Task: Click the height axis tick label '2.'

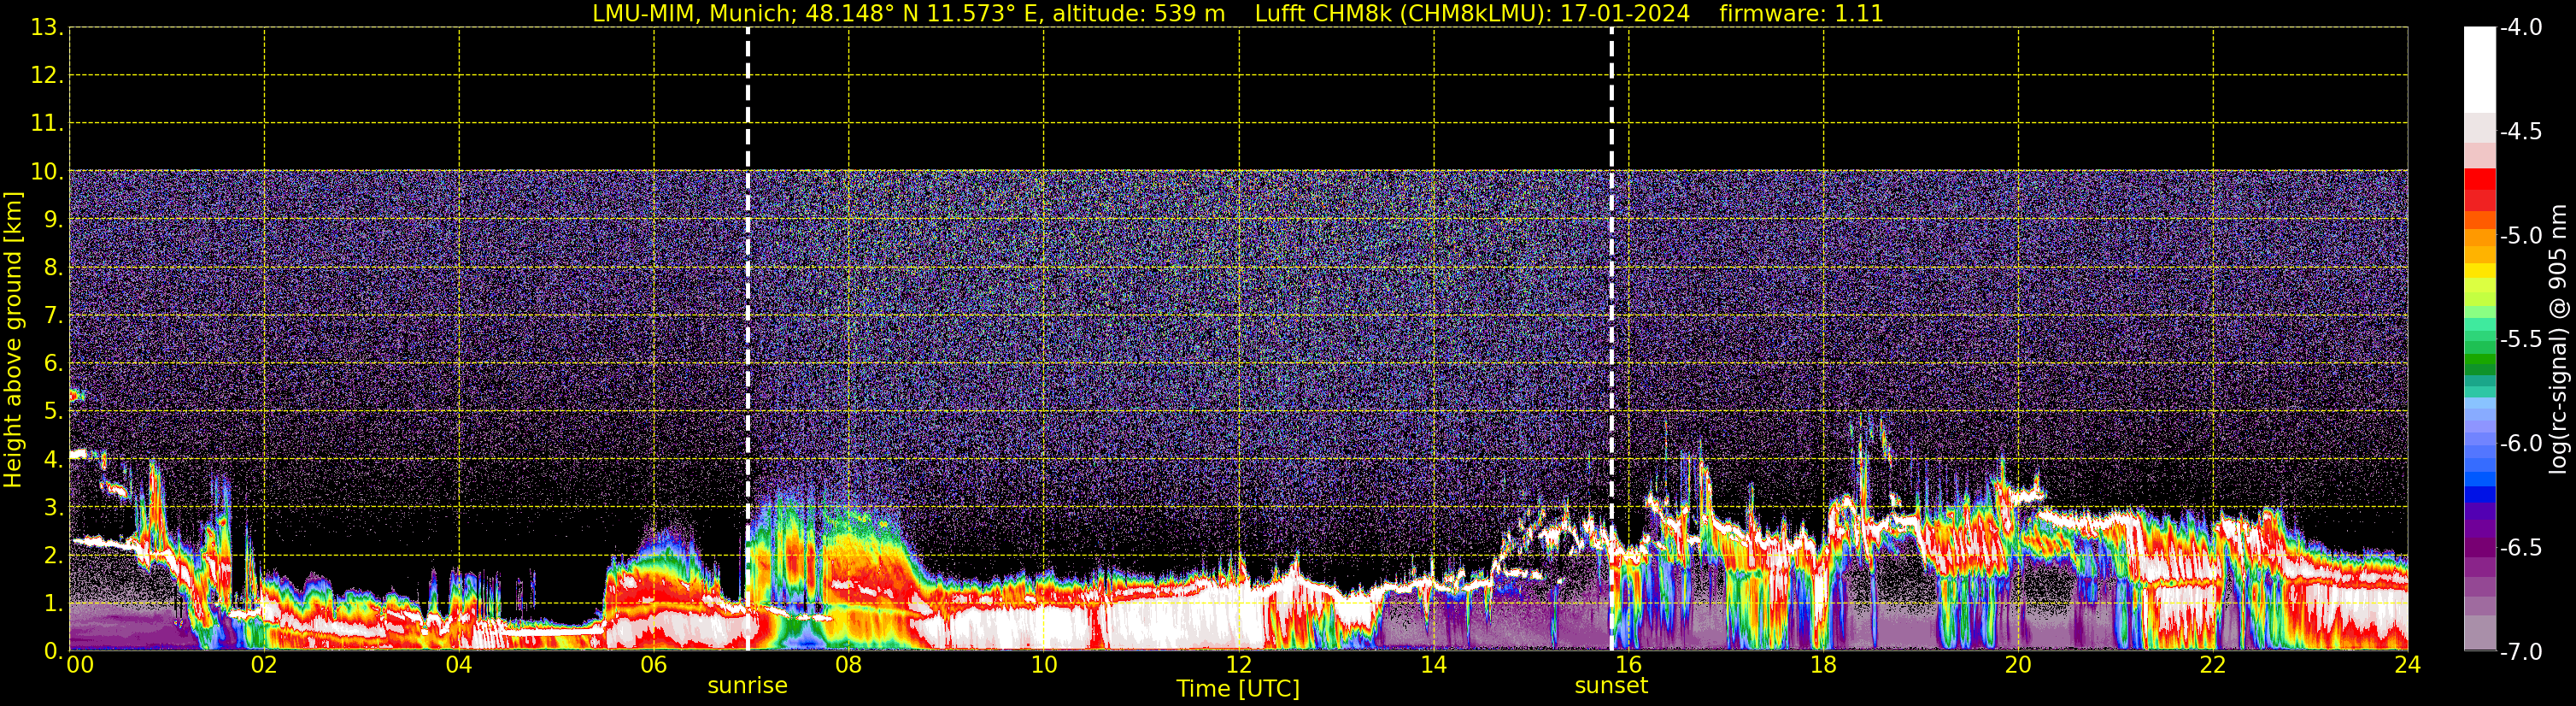Action: pos(54,556)
